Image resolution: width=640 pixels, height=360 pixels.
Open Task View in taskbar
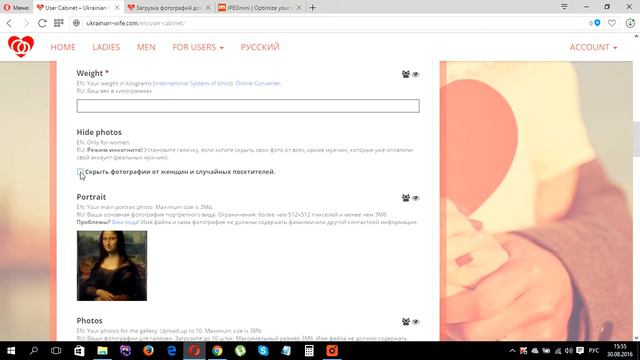coord(56,351)
